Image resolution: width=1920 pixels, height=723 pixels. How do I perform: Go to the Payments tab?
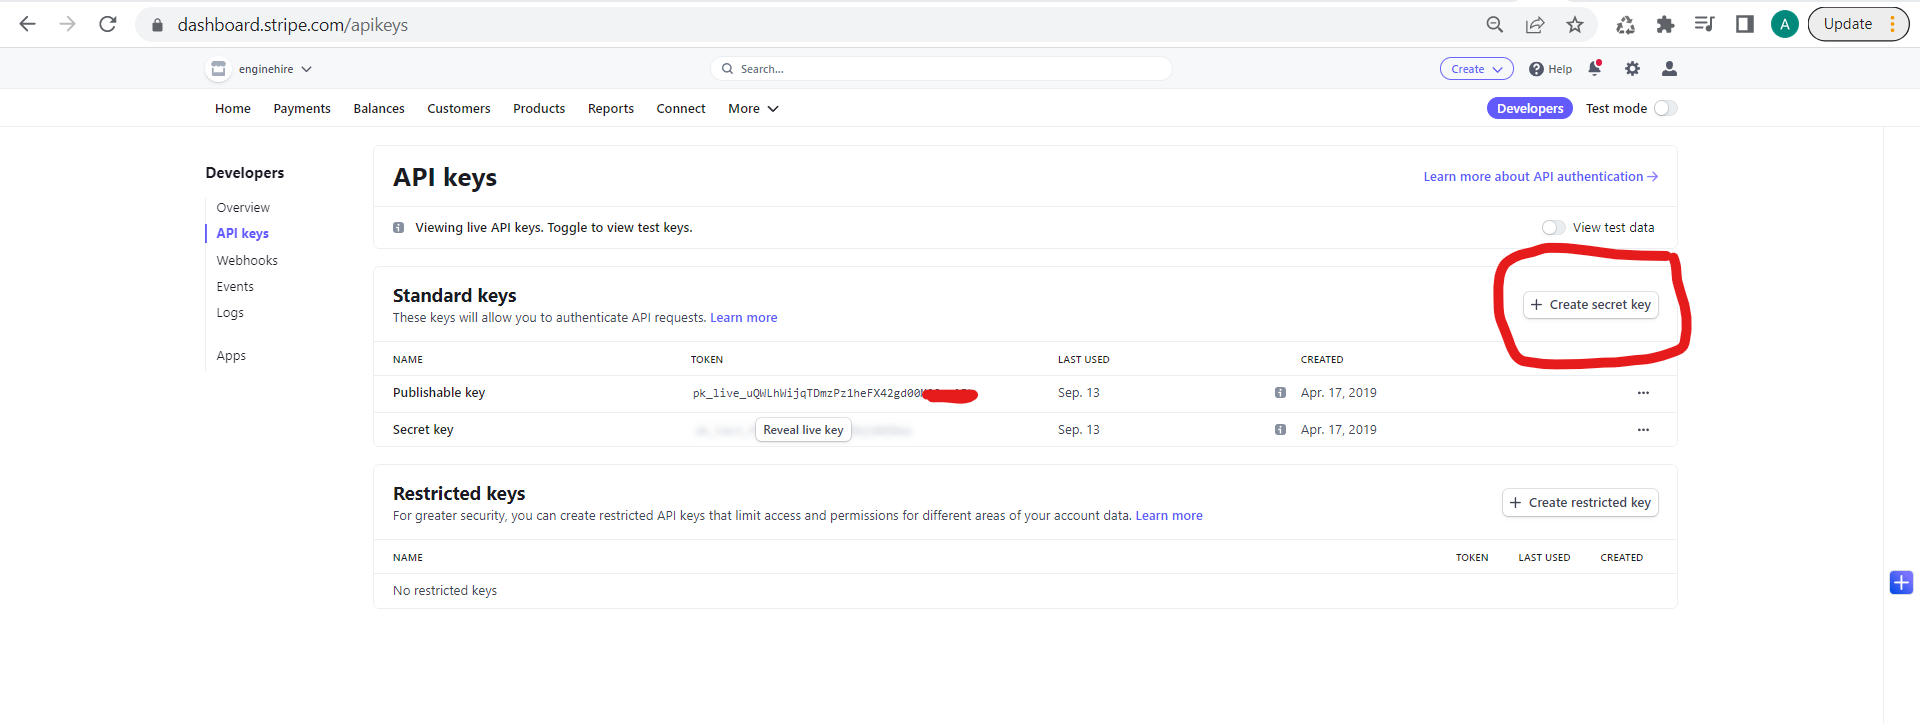(302, 108)
